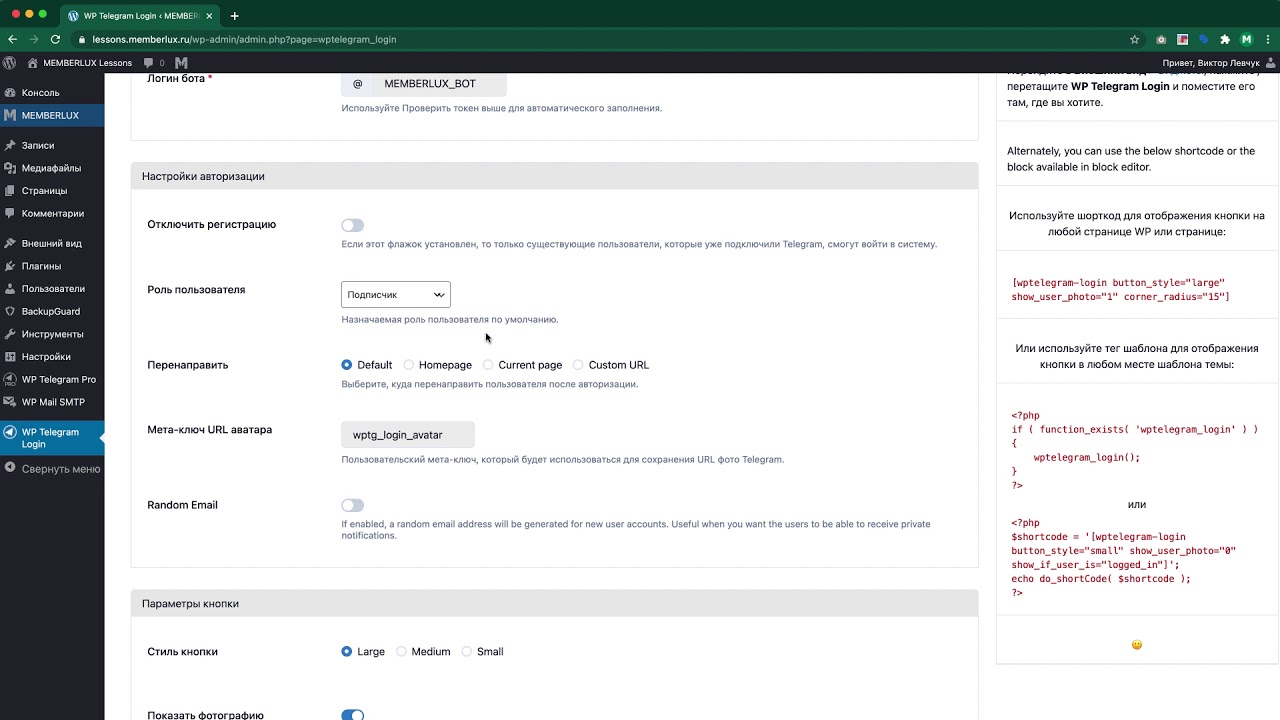Open the MEMBERLUX Lessons site link

(x=80, y=62)
